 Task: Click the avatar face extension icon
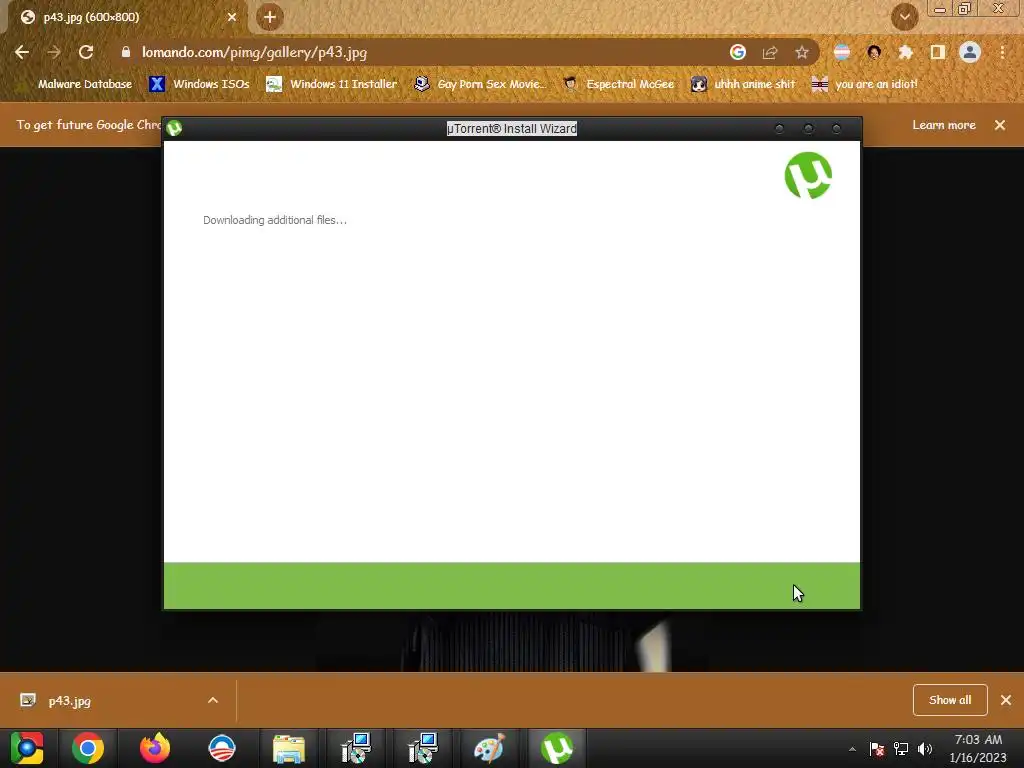[x=874, y=52]
